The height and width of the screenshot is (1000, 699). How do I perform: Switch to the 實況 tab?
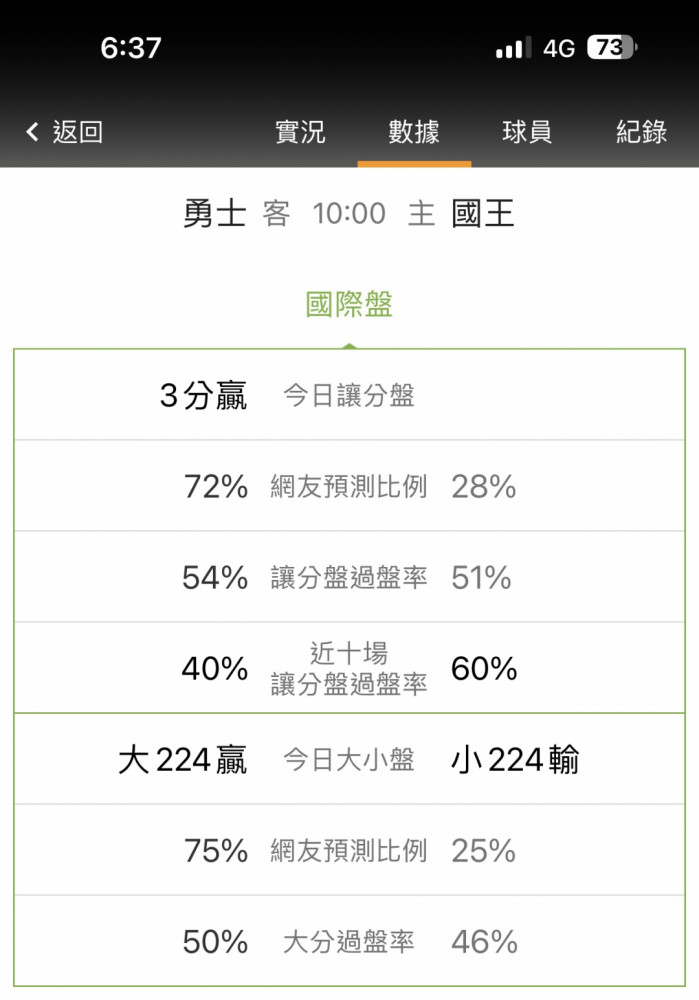tap(300, 132)
